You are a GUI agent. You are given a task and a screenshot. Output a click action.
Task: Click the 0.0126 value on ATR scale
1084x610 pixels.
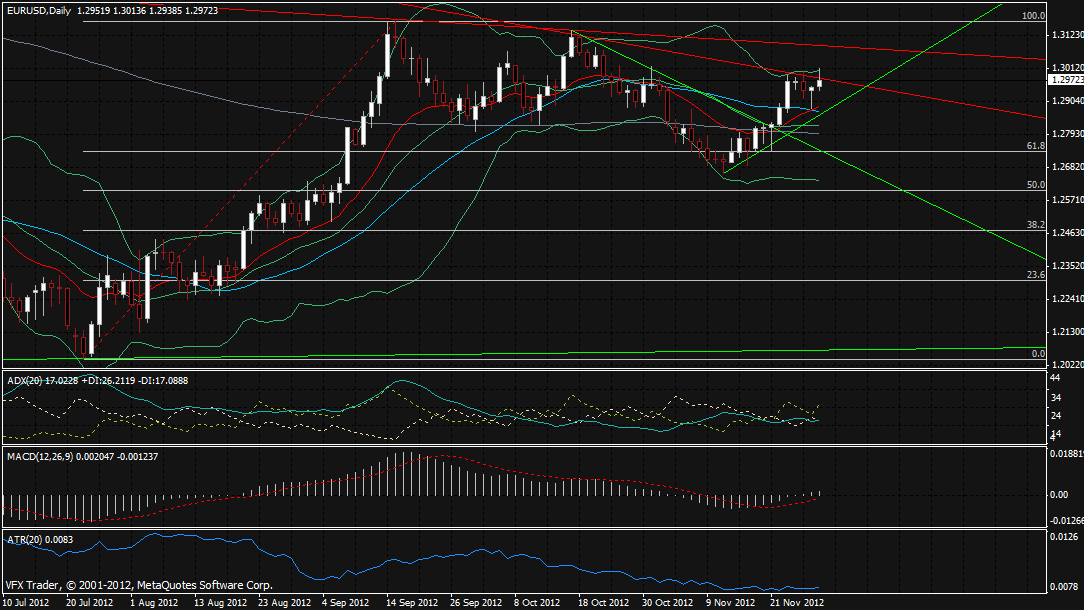coord(1062,536)
